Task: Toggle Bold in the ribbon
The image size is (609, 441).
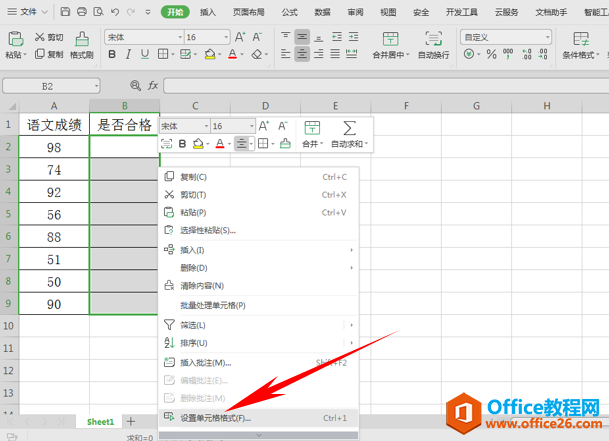Action: click(112, 54)
